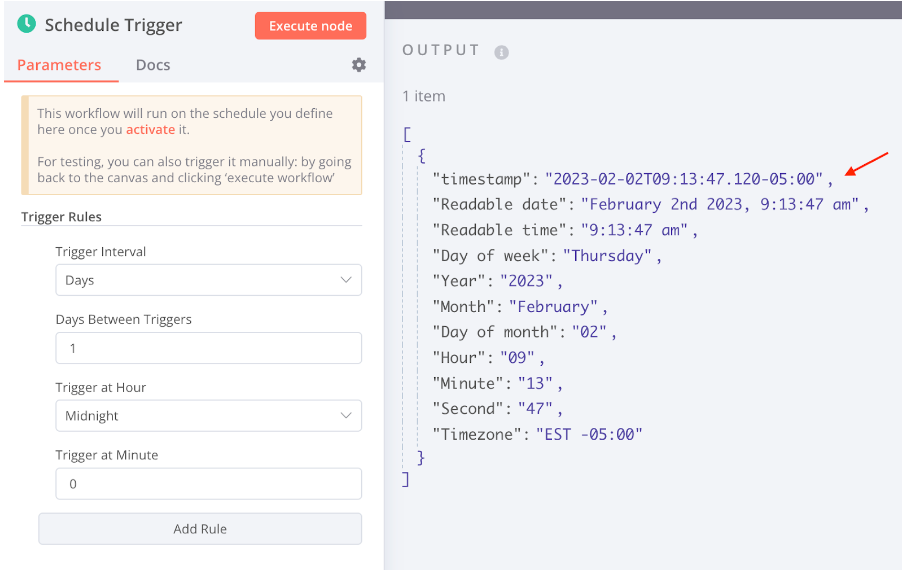The height and width of the screenshot is (570, 902).
Task: Follow the 'activate' link in the notice
Action: [150, 130]
